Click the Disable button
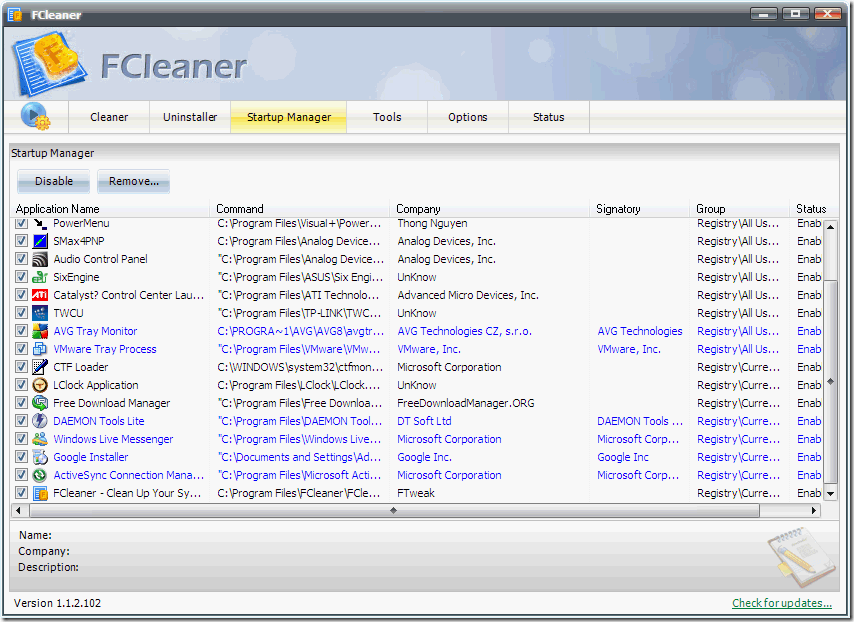The height and width of the screenshot is (622, 854). 53,181
